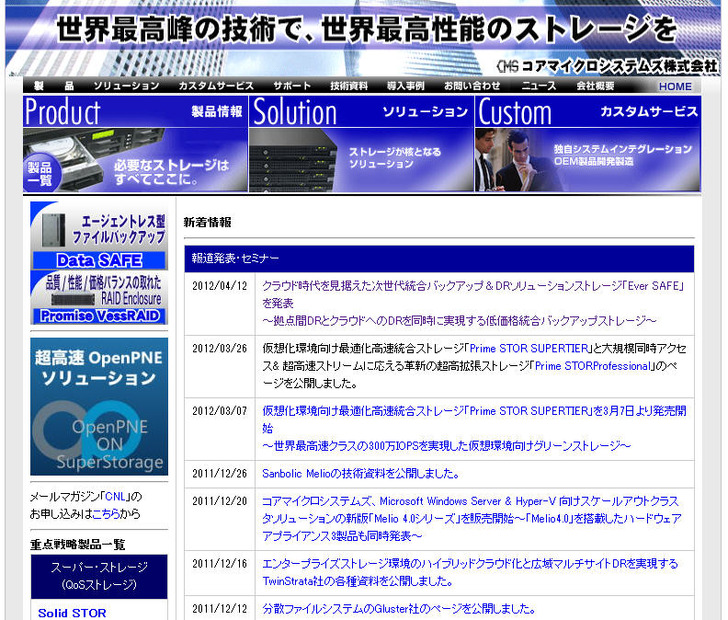This screenshot has height=620, width=728.
Task: Open the Gluster社 page announcement link
Action: pos(399,608)
